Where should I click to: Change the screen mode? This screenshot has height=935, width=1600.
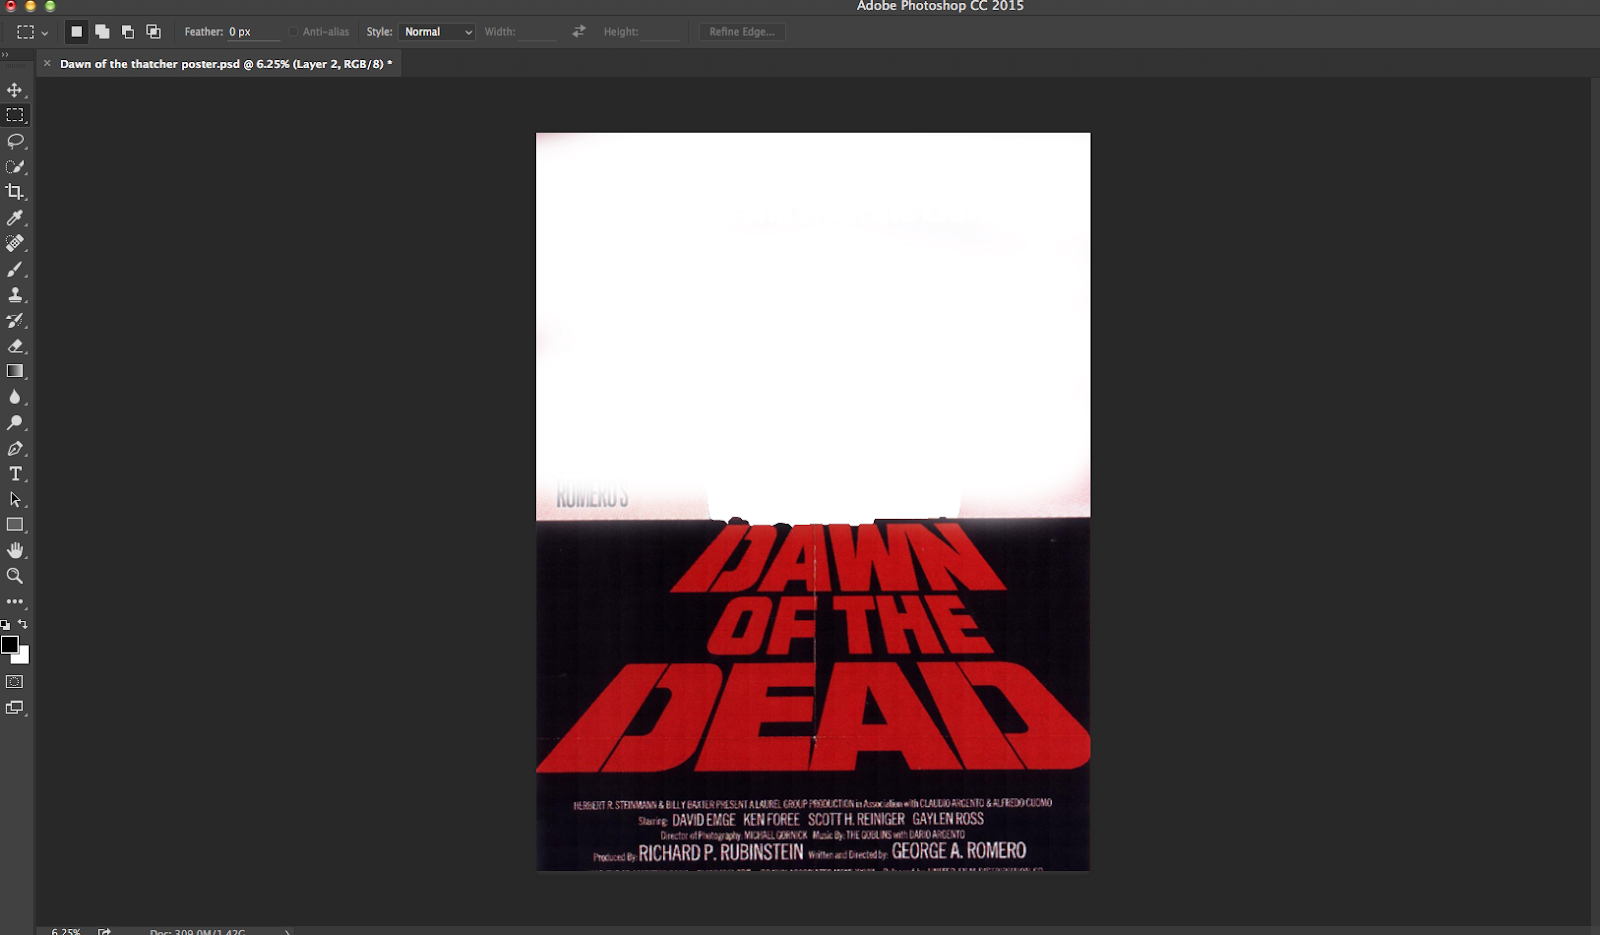(15, 708)
